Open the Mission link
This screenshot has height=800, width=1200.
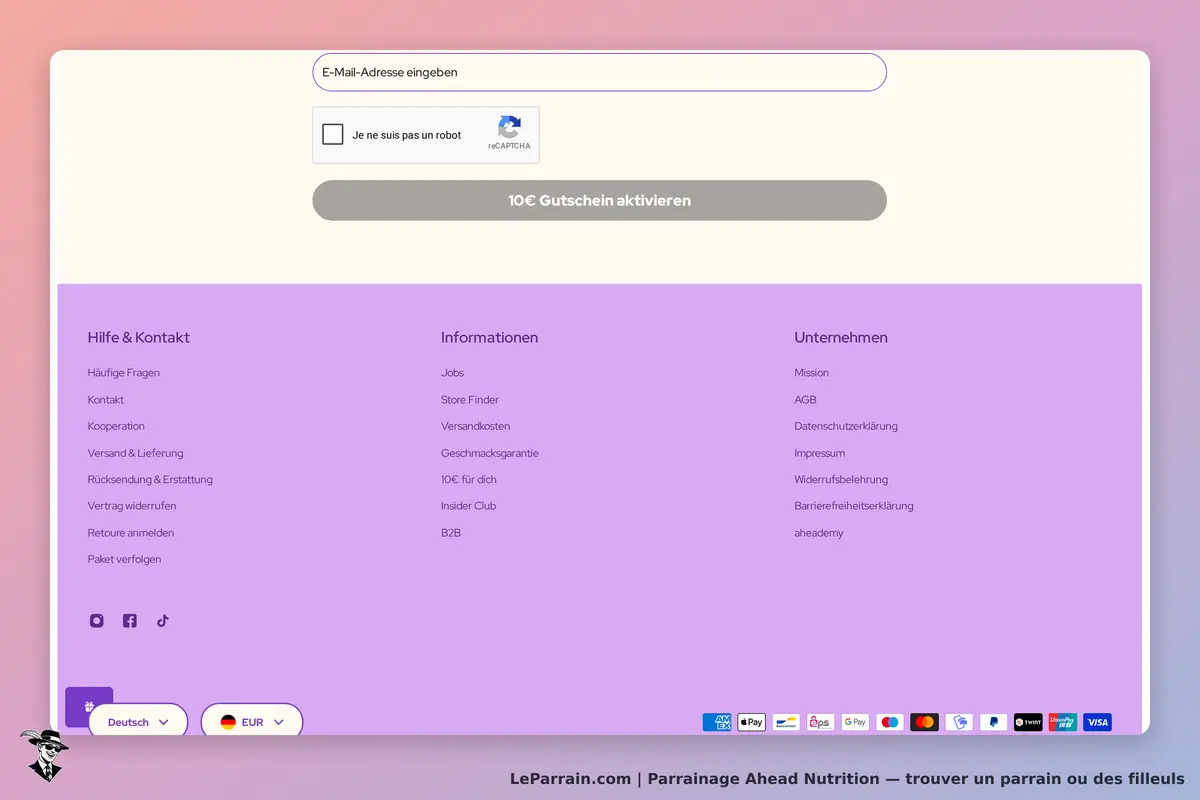coord(812,373)
